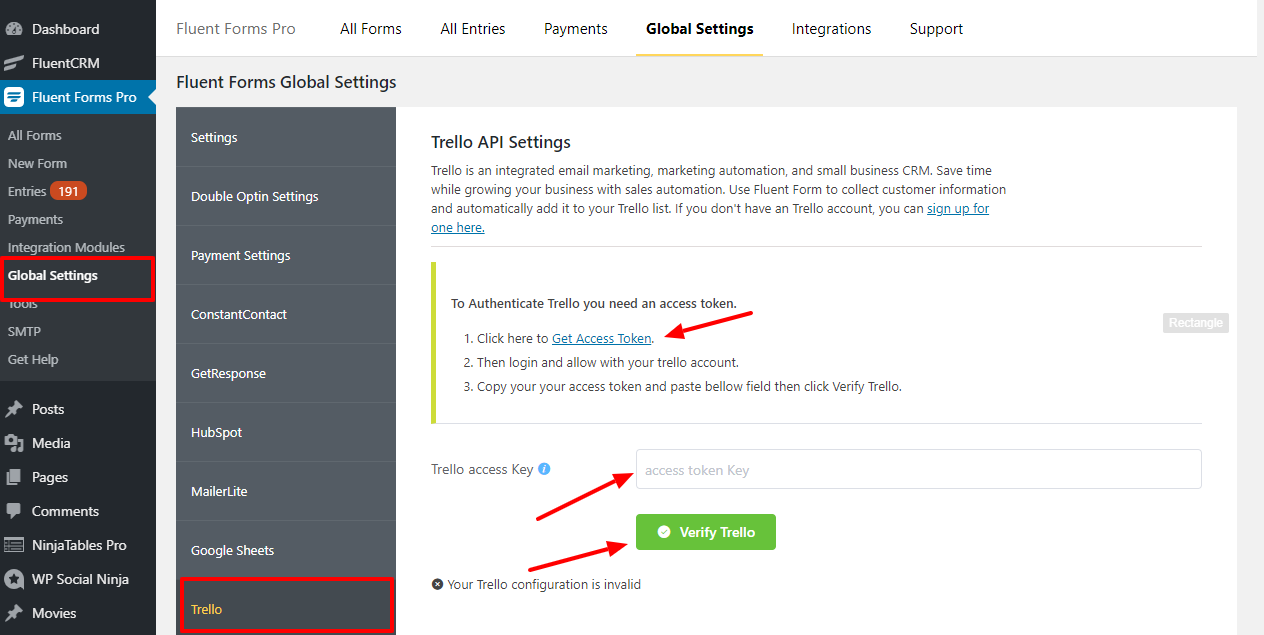Open the Dashboard menu item

coord(78,29)
